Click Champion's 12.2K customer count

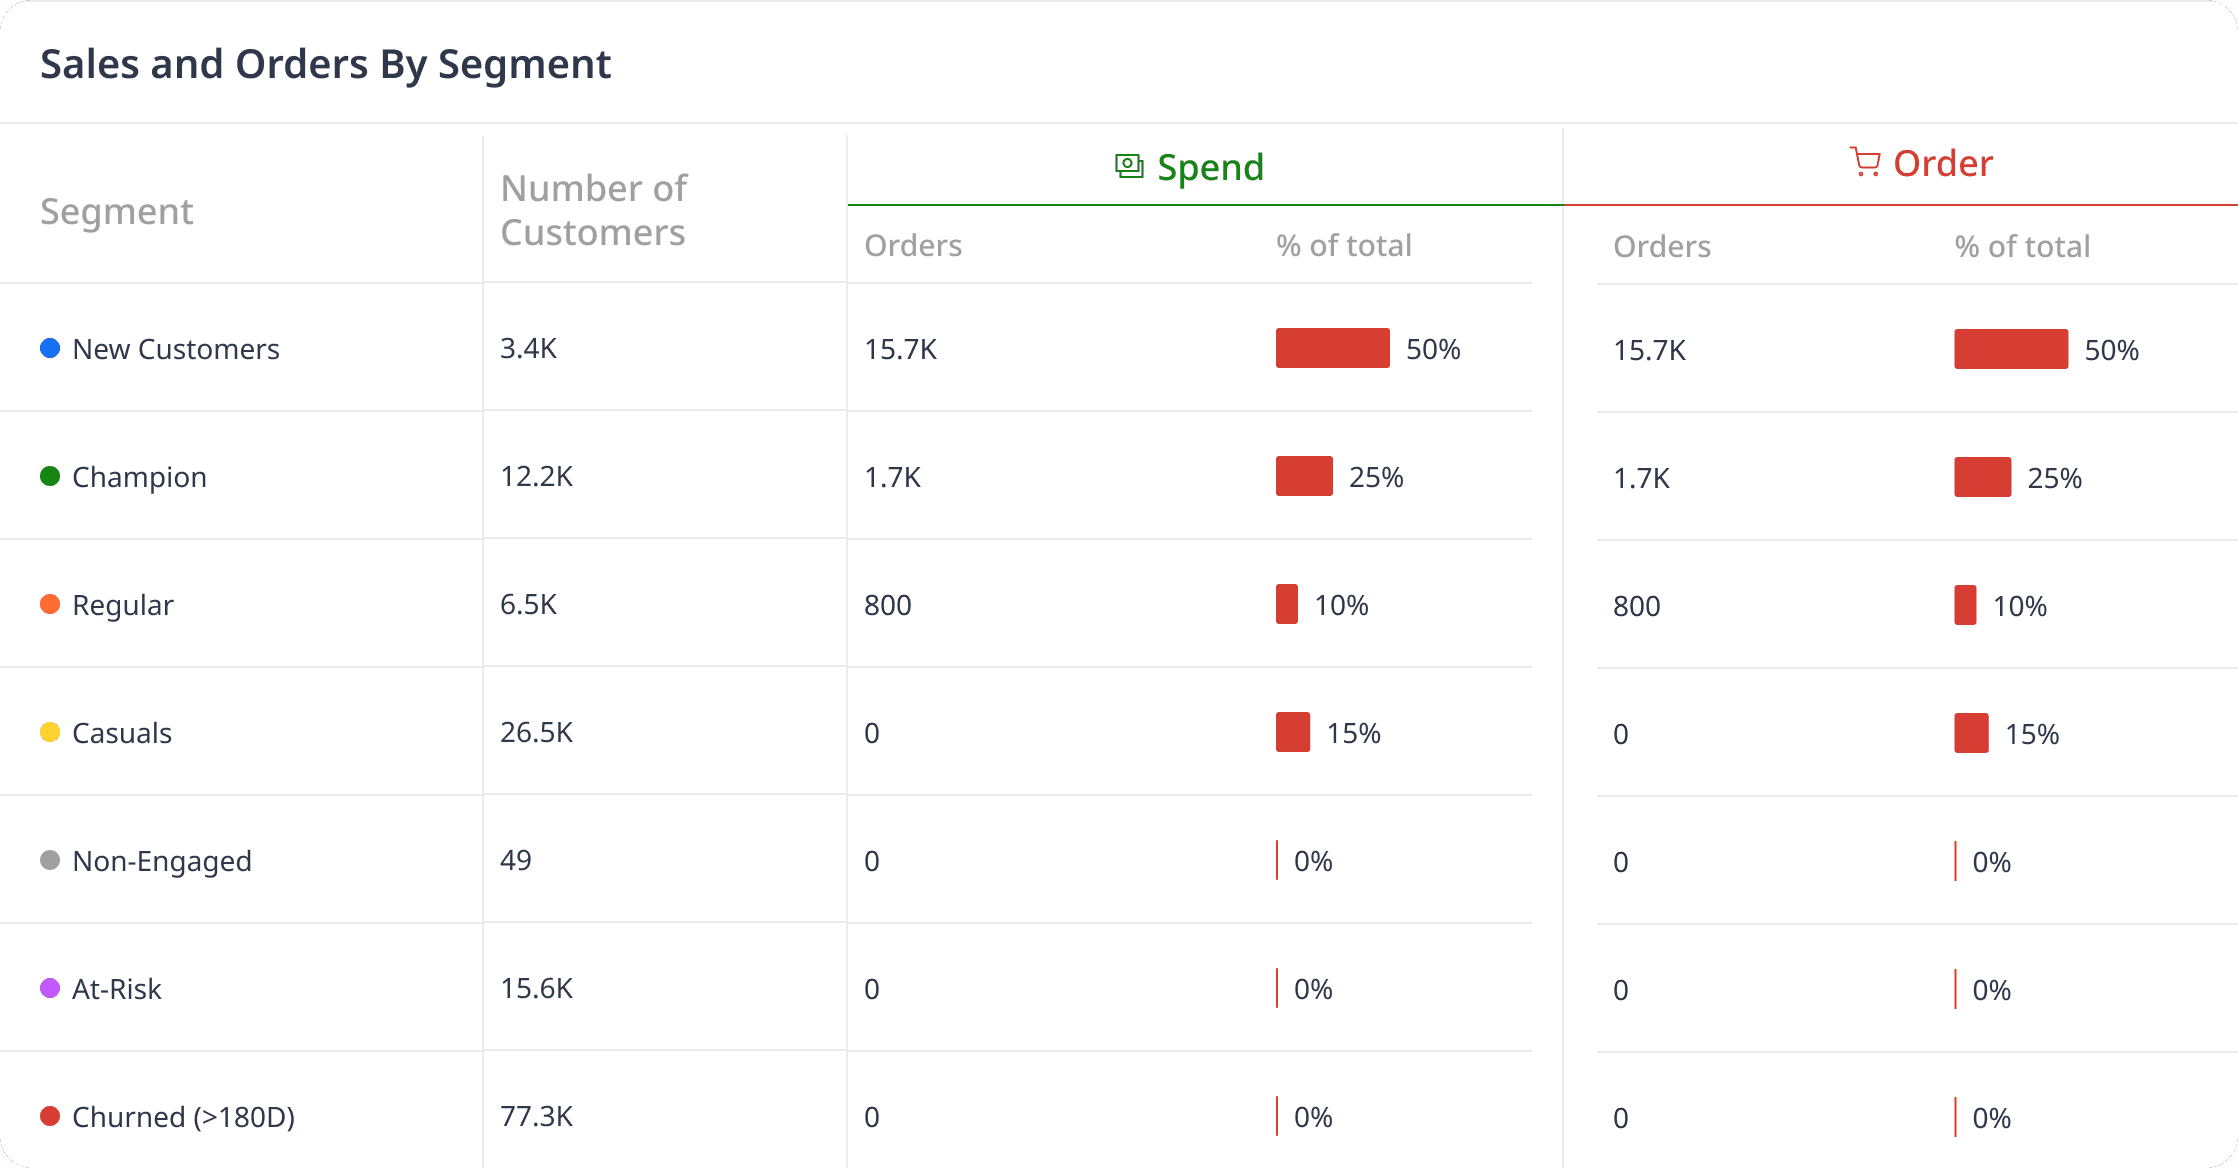(x=537, y=476)
